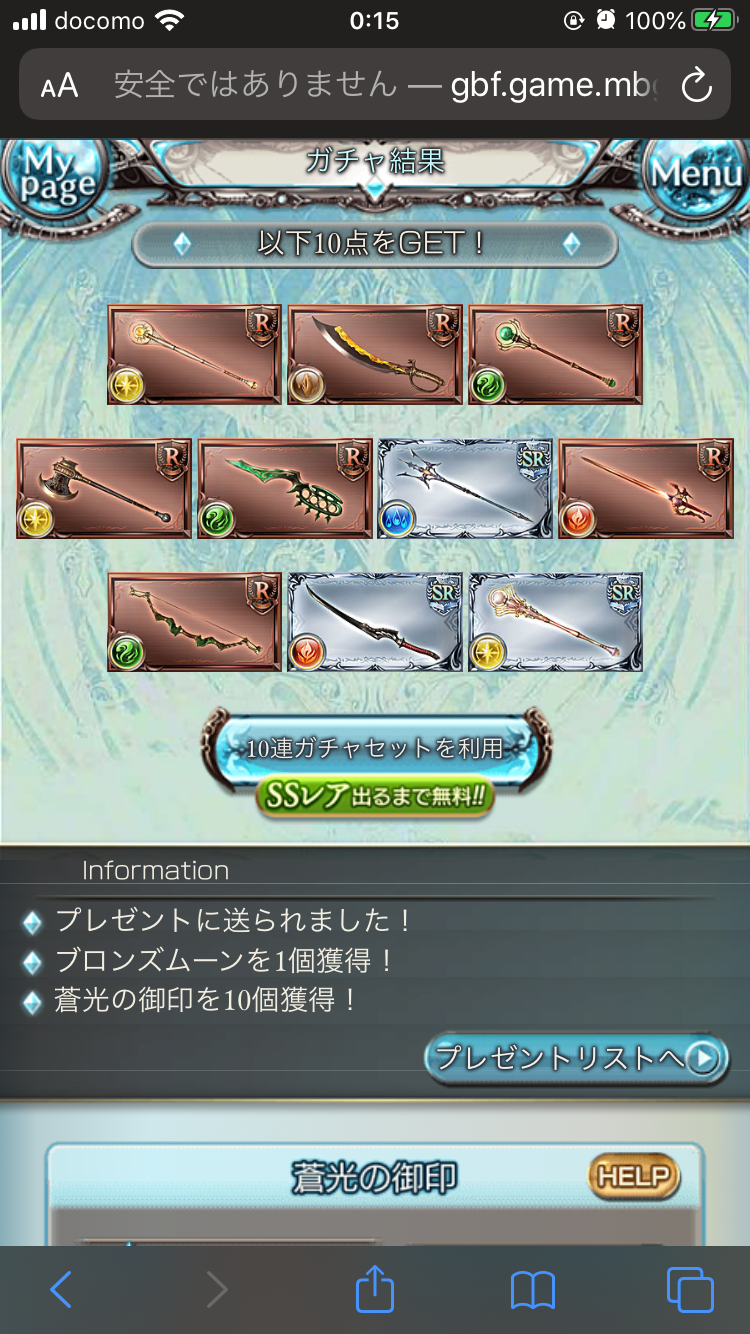Select the R golden curved saber weapon
Viewport: 750px width, 1334px height.
pyautogui.click(x=375, y=355)
